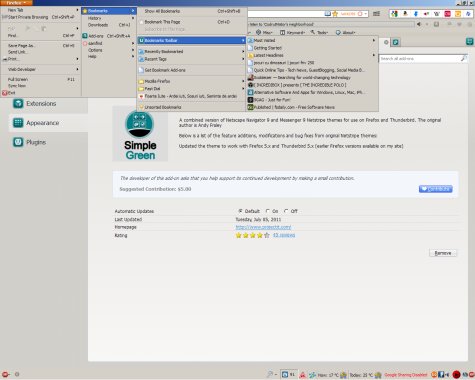
Task: Choose Bookmark This Page
Action: point(192,22)
